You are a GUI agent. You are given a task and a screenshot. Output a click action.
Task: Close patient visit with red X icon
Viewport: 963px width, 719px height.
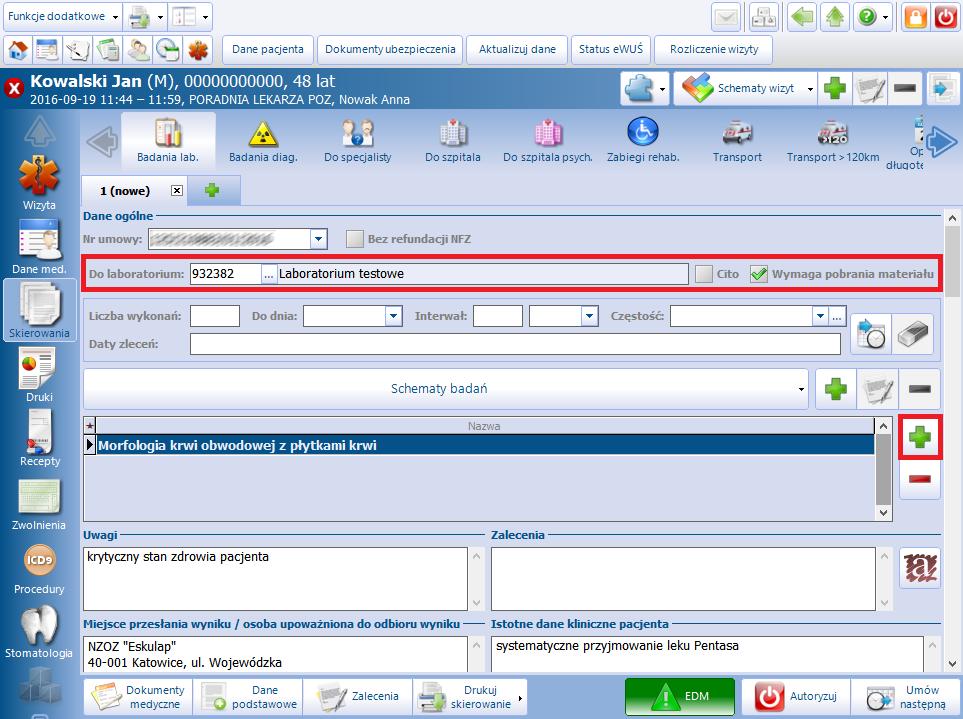[x=14, y=88]
